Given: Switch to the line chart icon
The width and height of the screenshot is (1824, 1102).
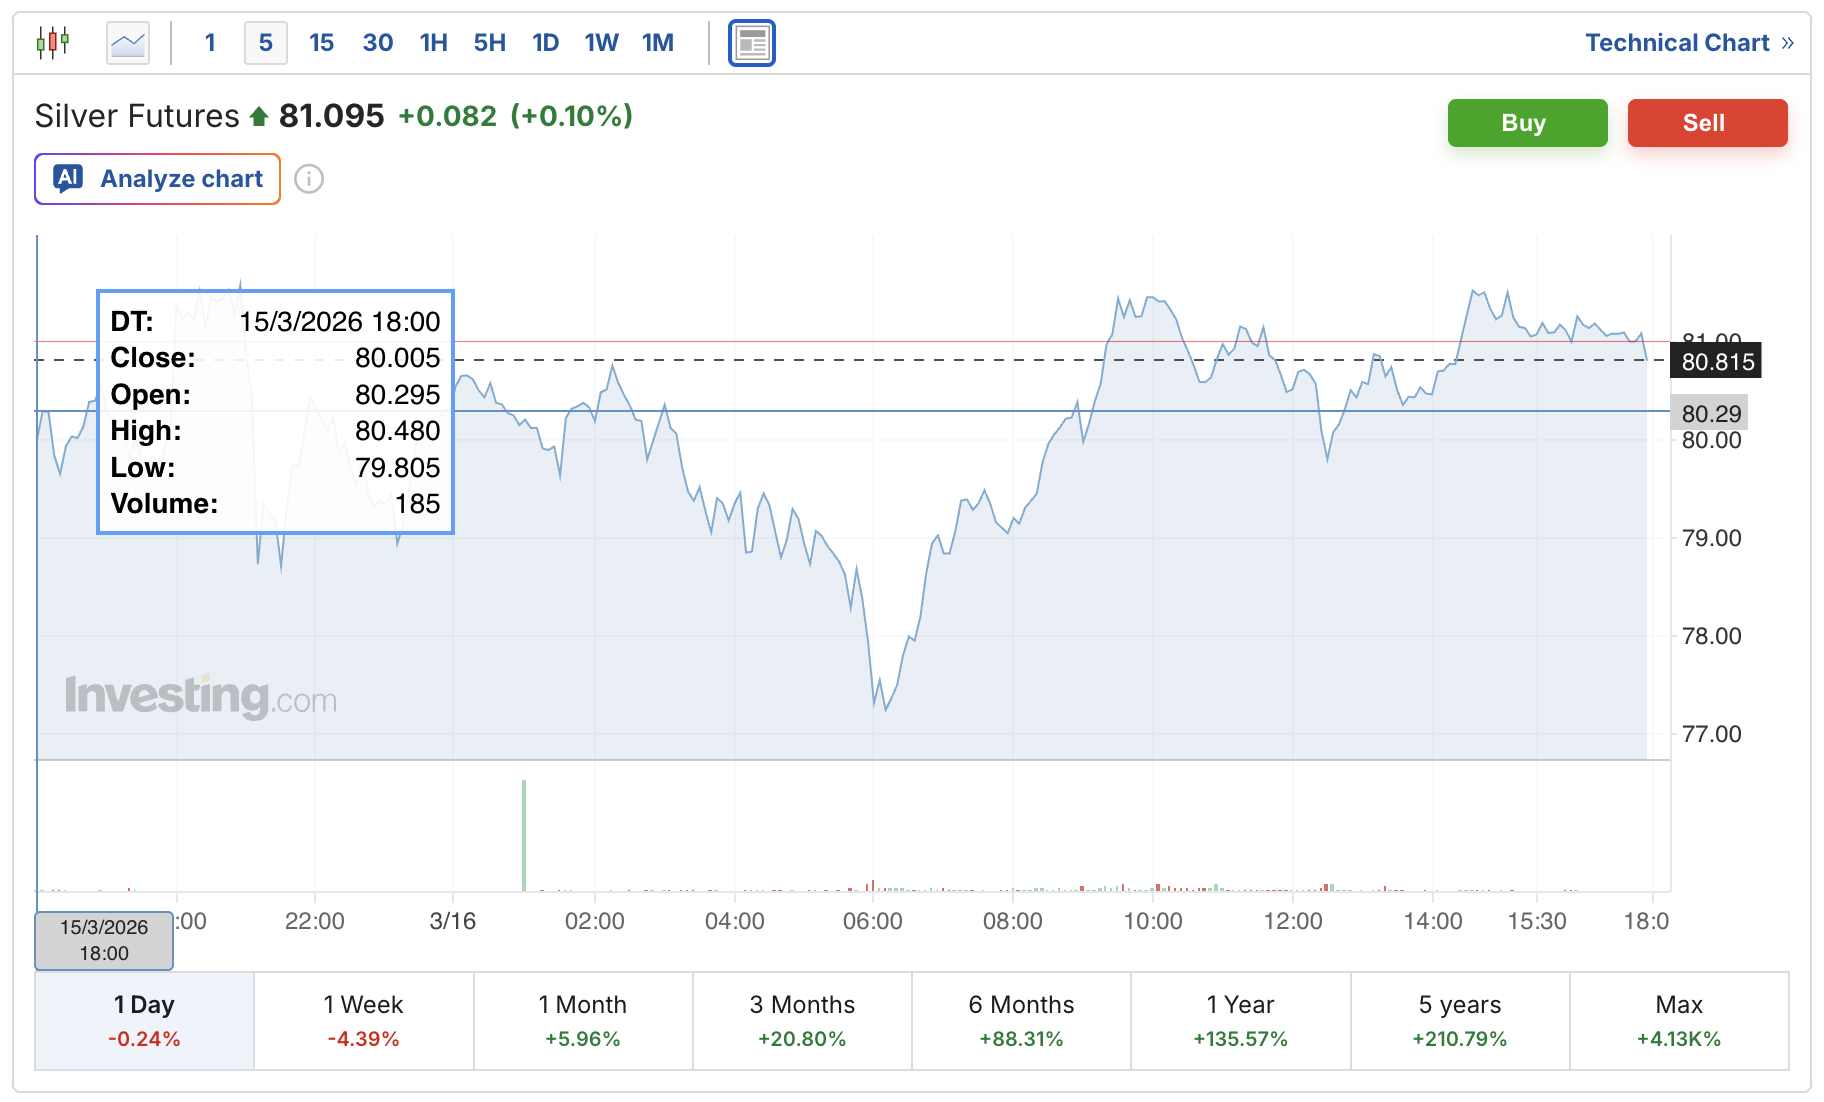Looking at the screenshot, I should [x=127, y=42].
